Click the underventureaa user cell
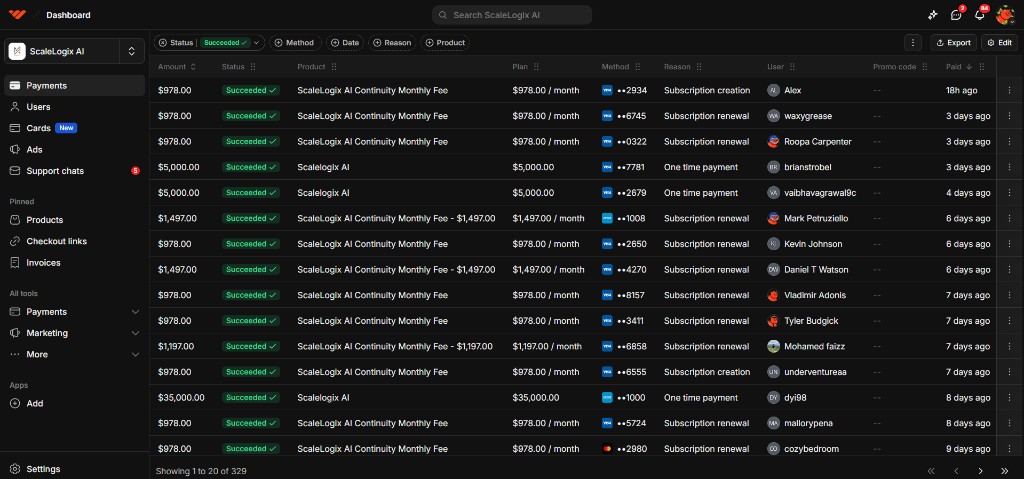Screen dimensions: 1024x479 tap(807, 372)
